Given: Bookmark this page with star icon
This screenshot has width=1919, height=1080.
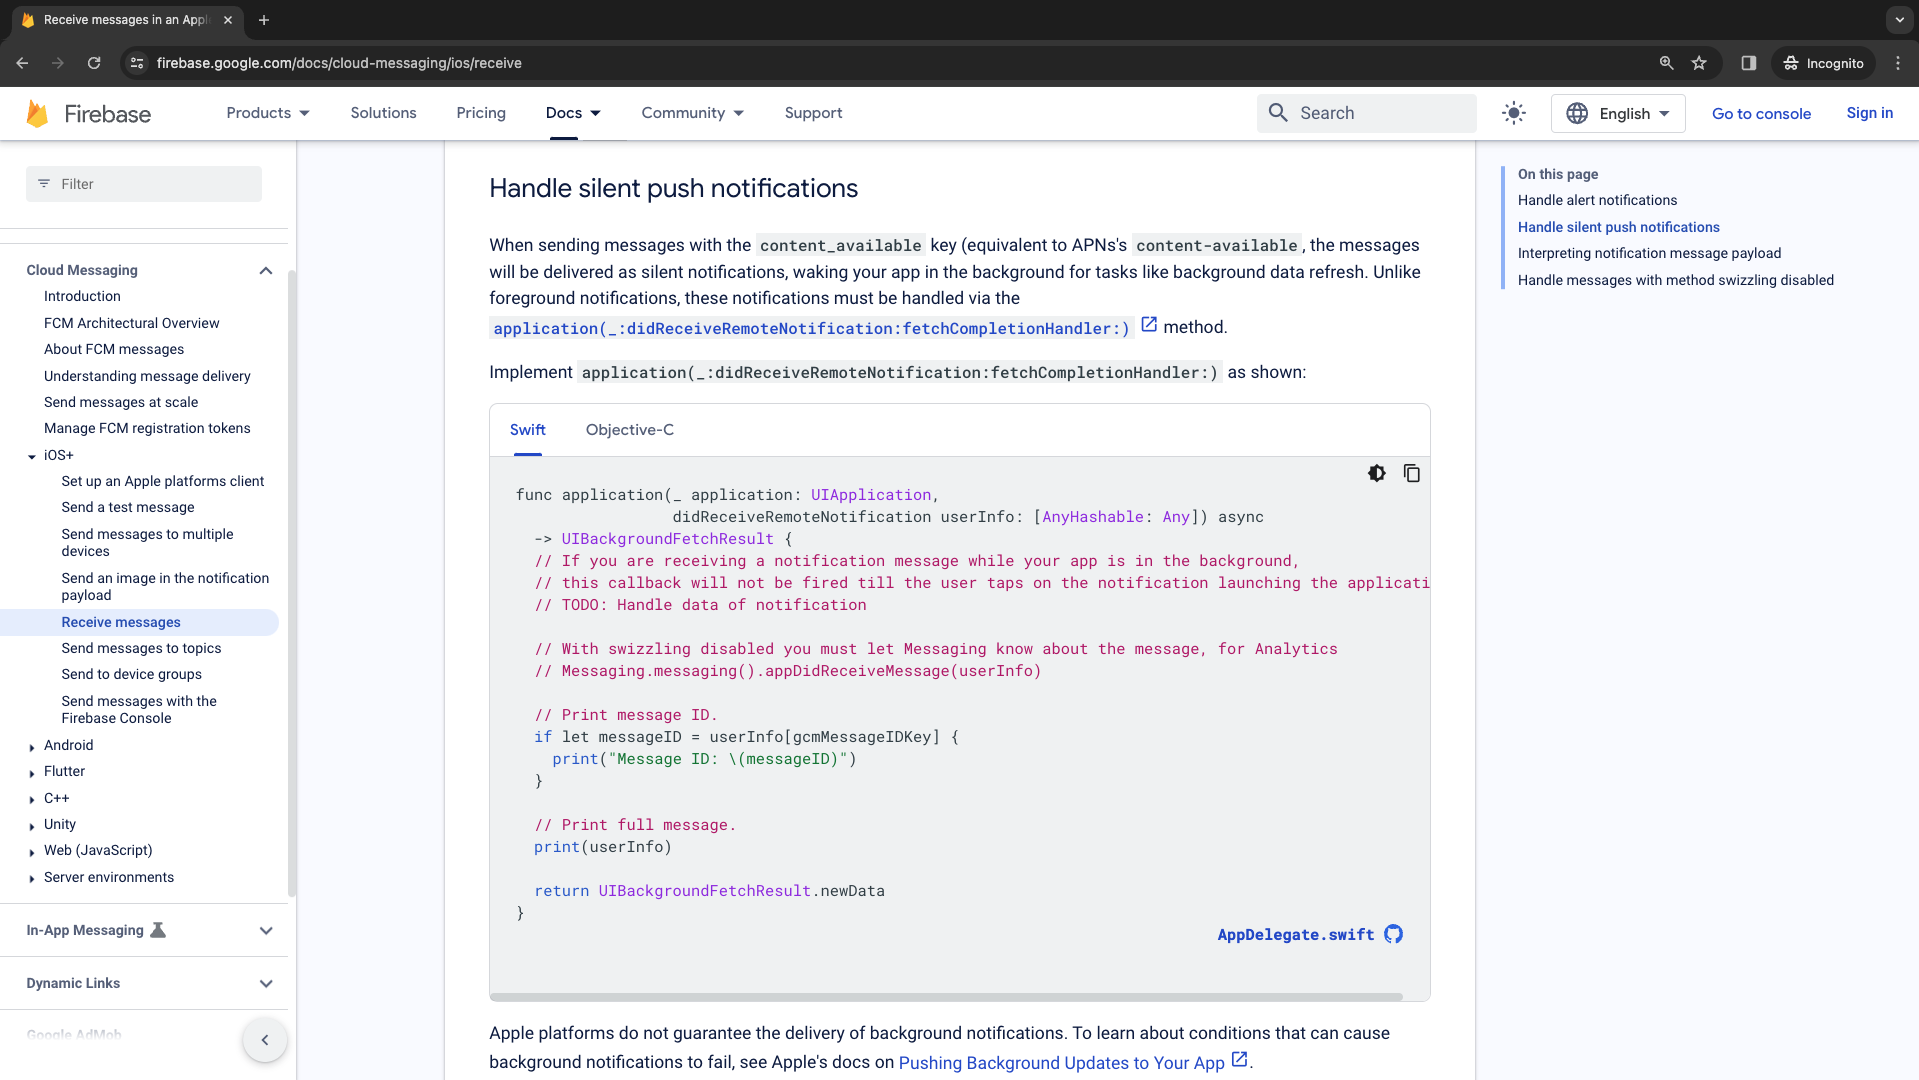Looking at the screenshot, I should [x=1699, y=63].
